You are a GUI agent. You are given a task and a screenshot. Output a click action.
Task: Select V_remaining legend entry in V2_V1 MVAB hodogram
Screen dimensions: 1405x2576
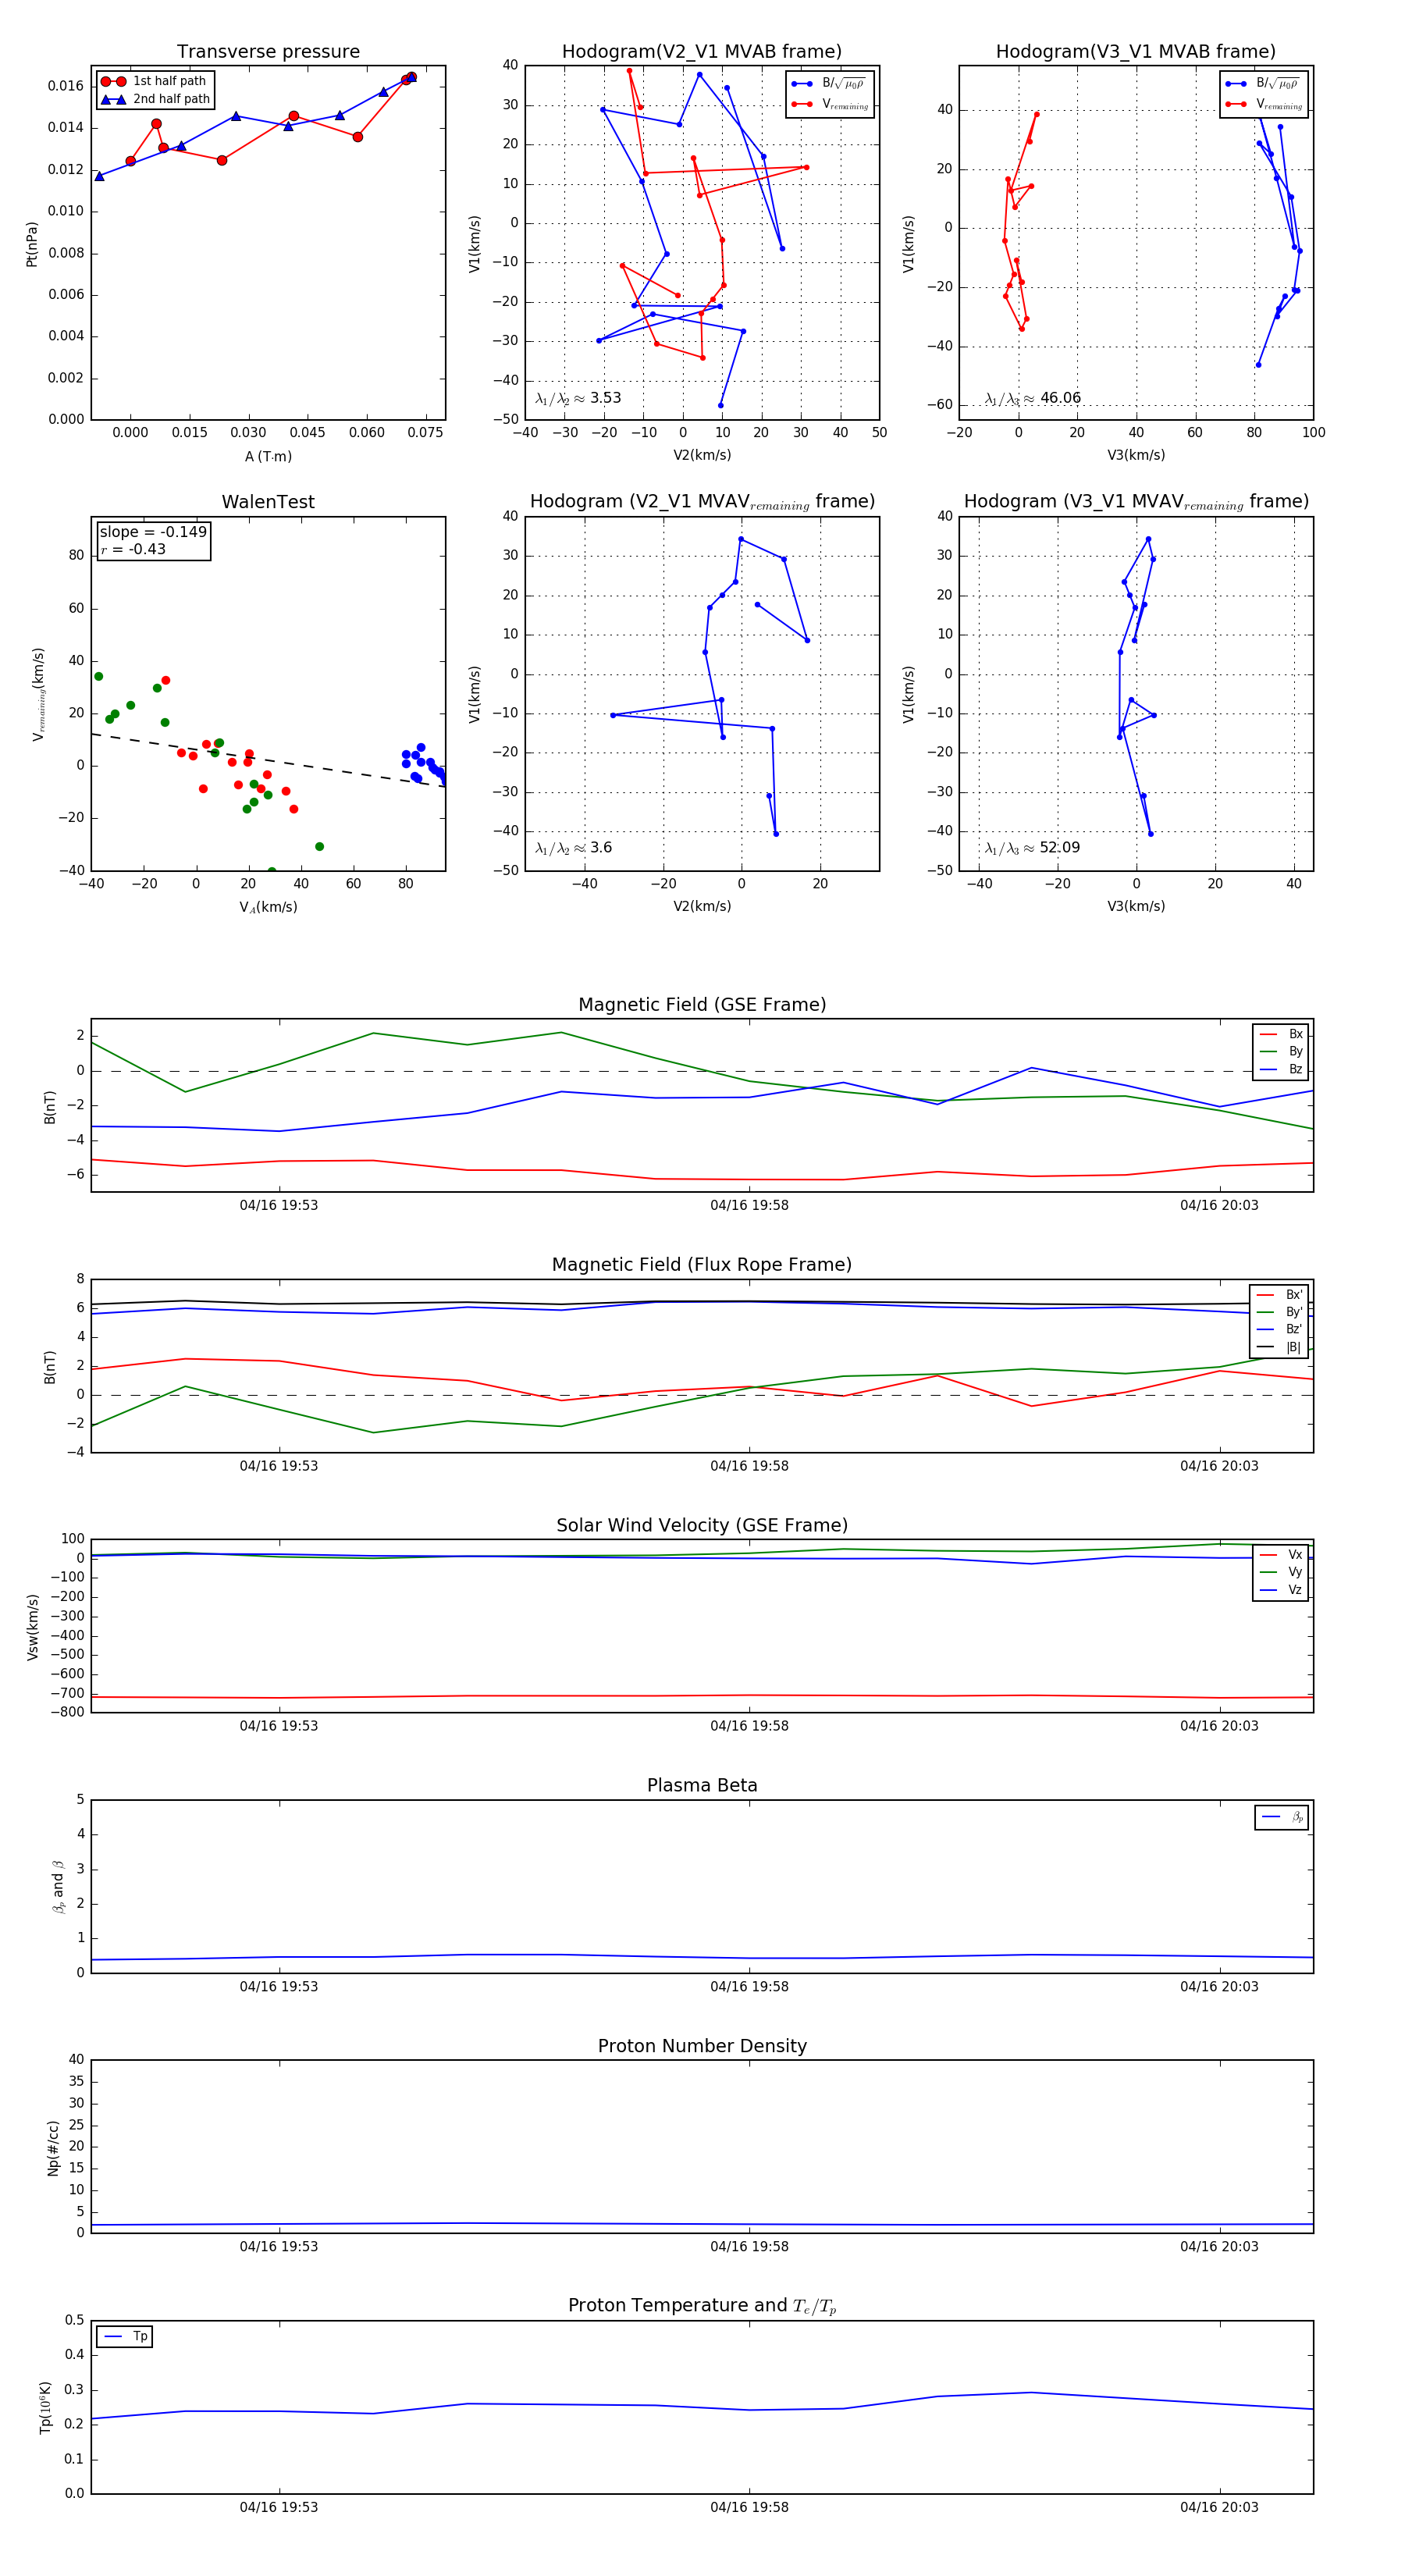[x=829, y=104]
